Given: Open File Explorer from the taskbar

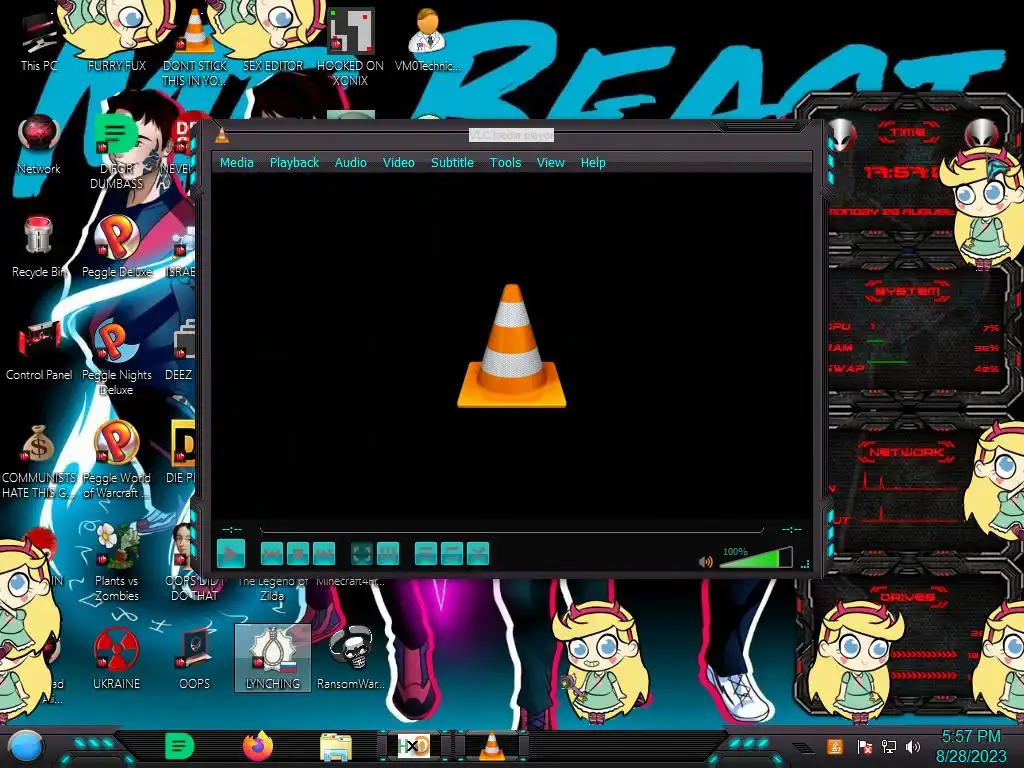Looking at the screenshot, I should pyautogui.click(x=336, y=746).
